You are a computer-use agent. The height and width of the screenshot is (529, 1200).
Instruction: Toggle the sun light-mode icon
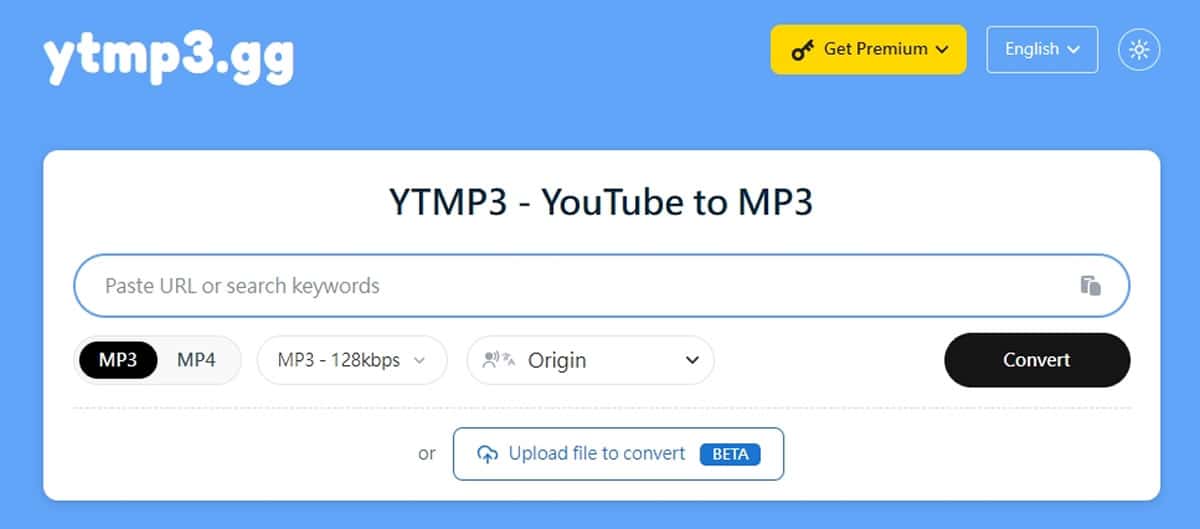pyautogui.click(x=1139, y=49)
